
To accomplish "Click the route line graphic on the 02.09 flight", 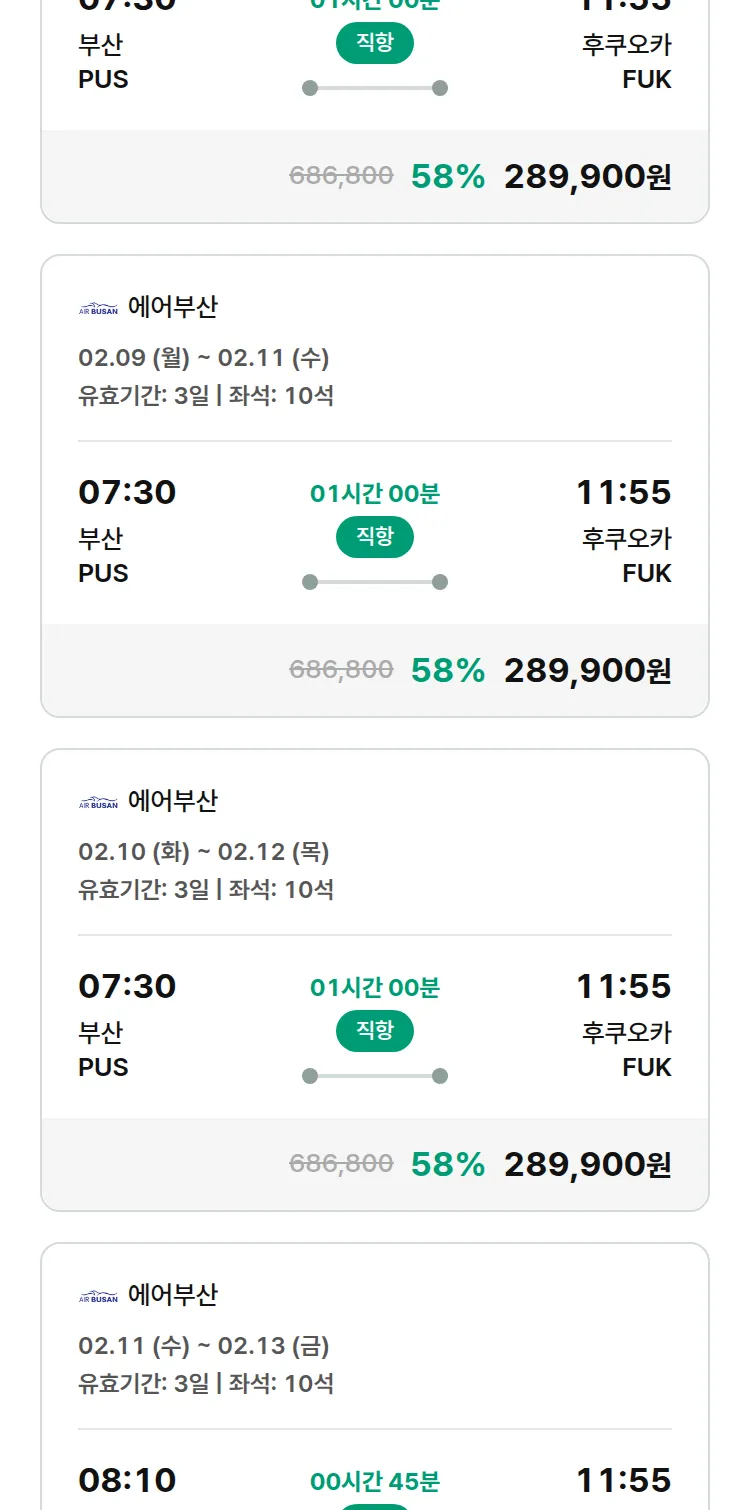I will click(x=375, y=582).
